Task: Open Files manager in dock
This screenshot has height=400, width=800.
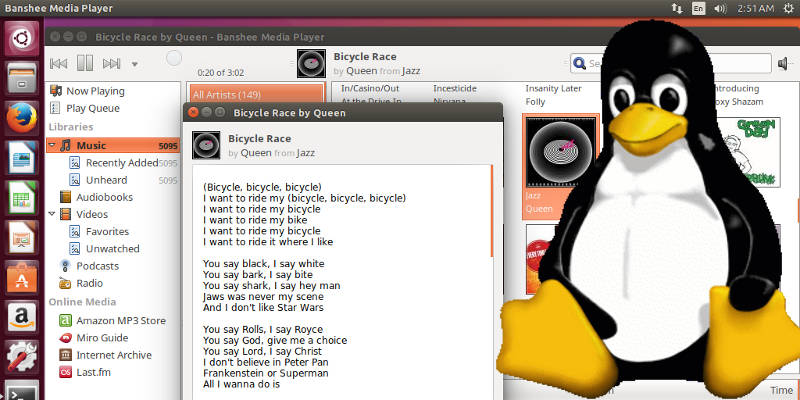Action: tap(22, 78)
